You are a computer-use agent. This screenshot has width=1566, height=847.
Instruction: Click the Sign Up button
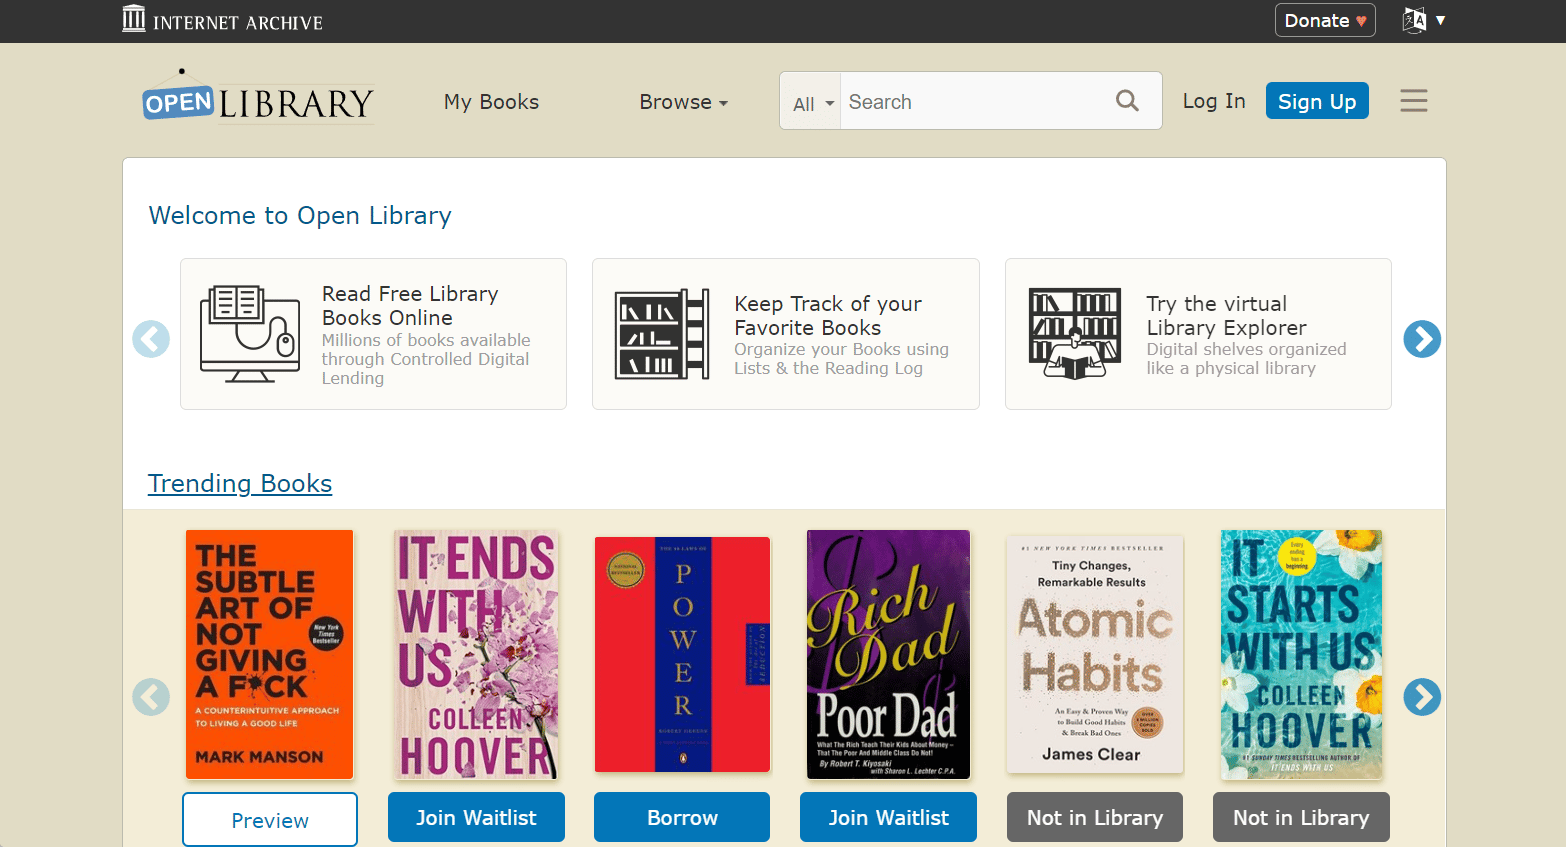point(1317,101)
